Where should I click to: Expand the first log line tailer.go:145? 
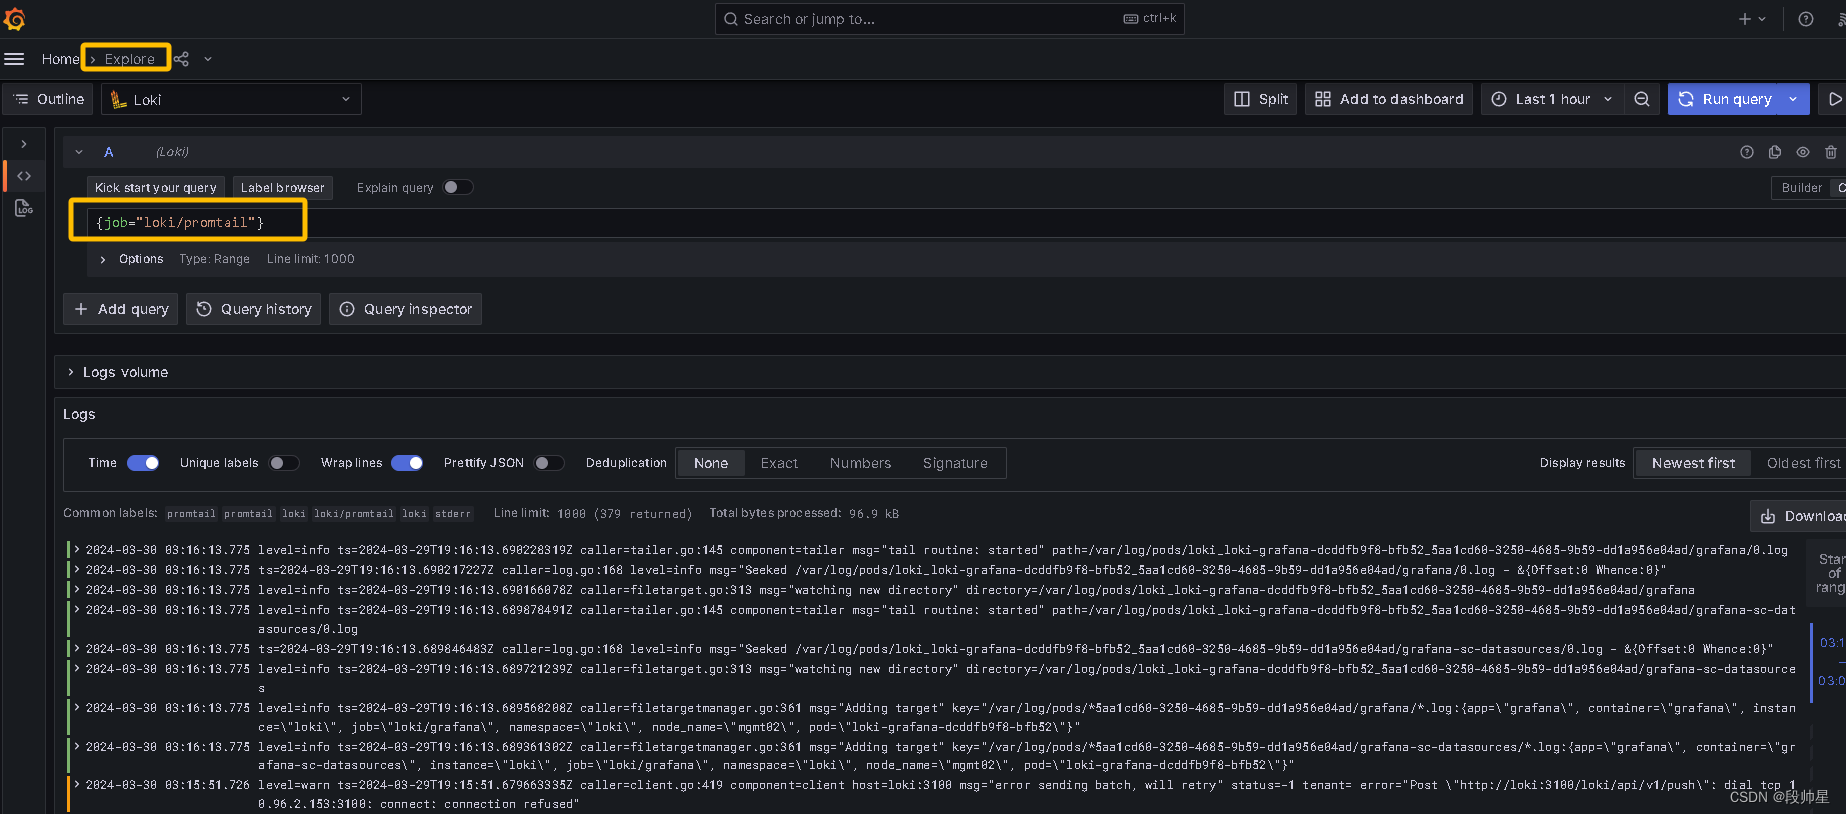point(77,550)
